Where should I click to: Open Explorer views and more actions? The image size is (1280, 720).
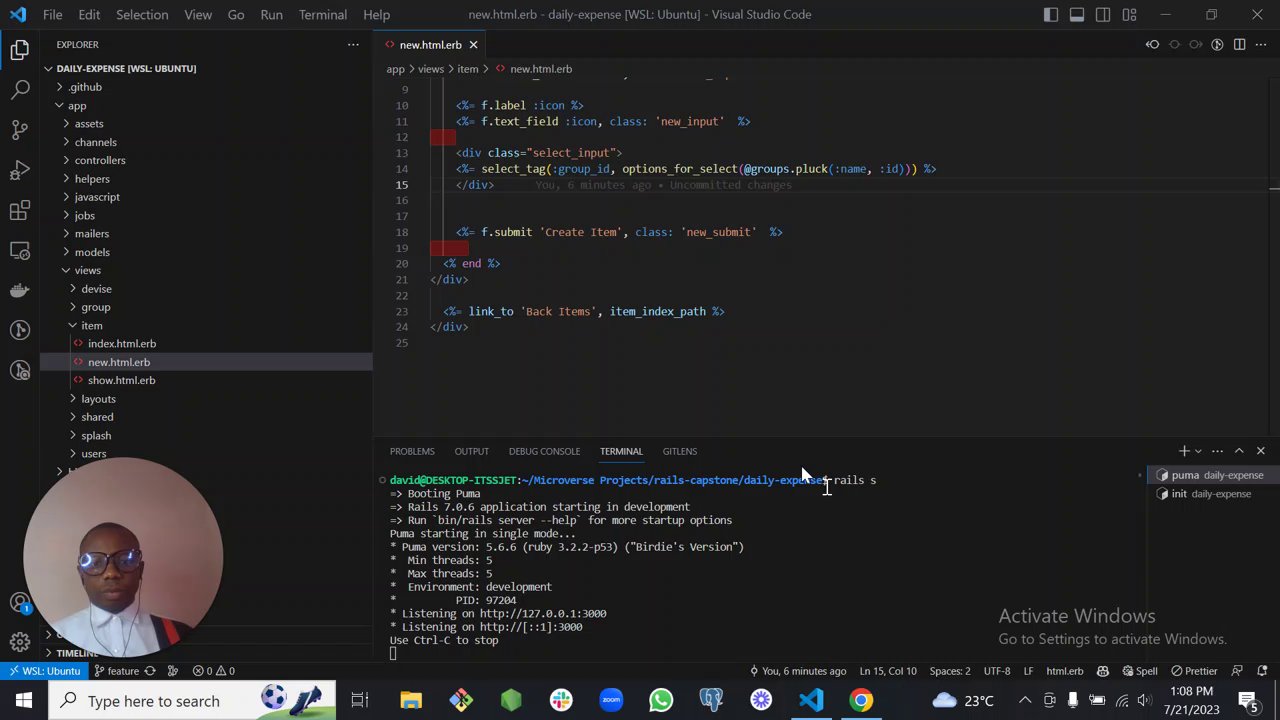[353, 45]
